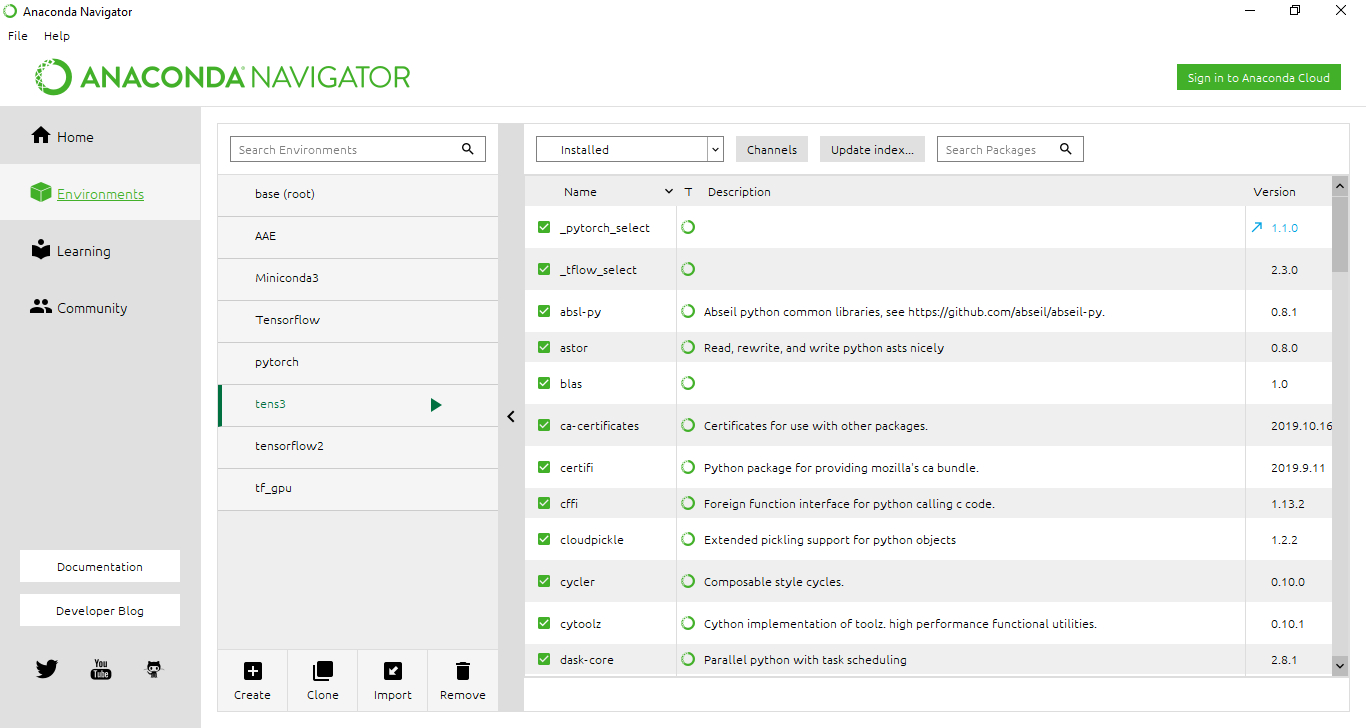This screenshot has height=728, width=1366.
Task: Go to the Community tab
Action: click(x=100, y=307)
